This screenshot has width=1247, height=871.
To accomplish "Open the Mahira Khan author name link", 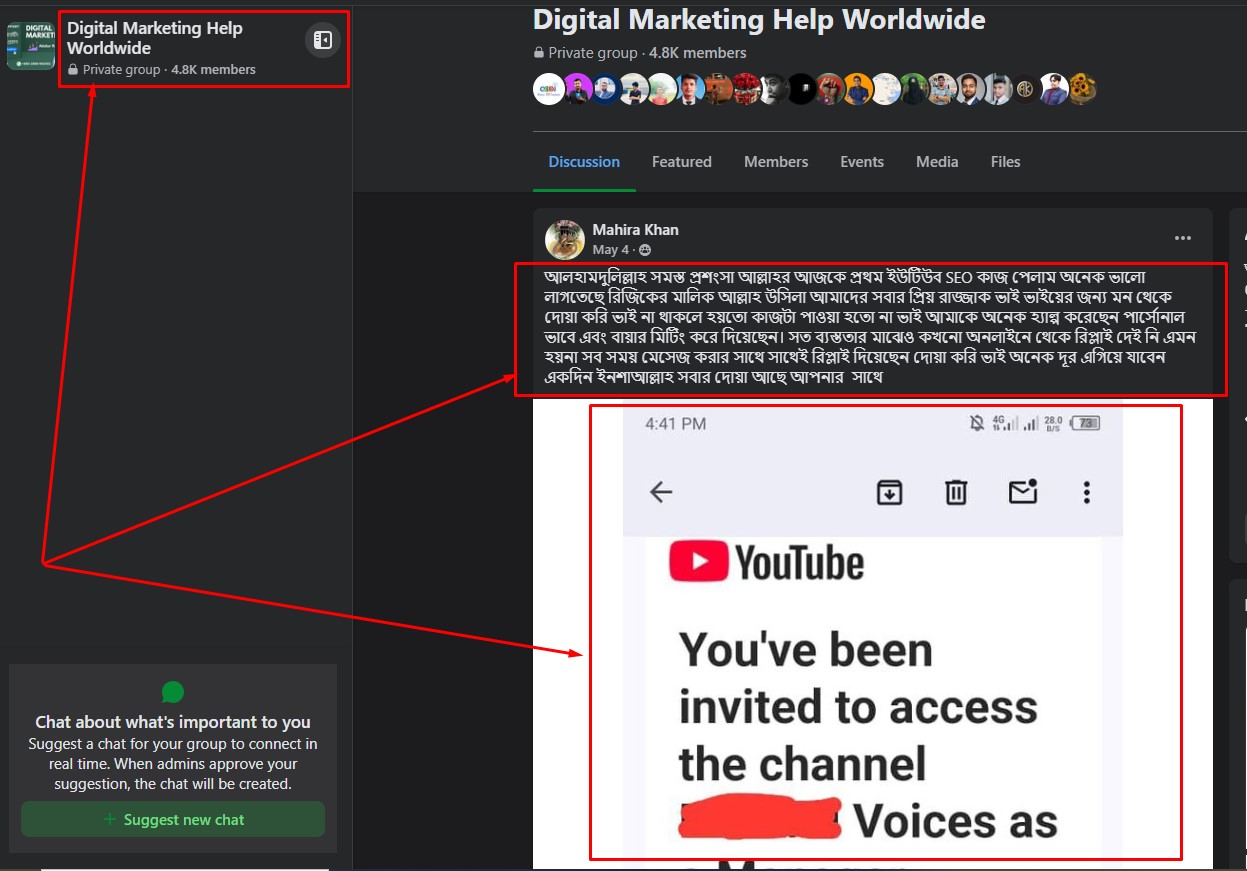I will (635, 230).
